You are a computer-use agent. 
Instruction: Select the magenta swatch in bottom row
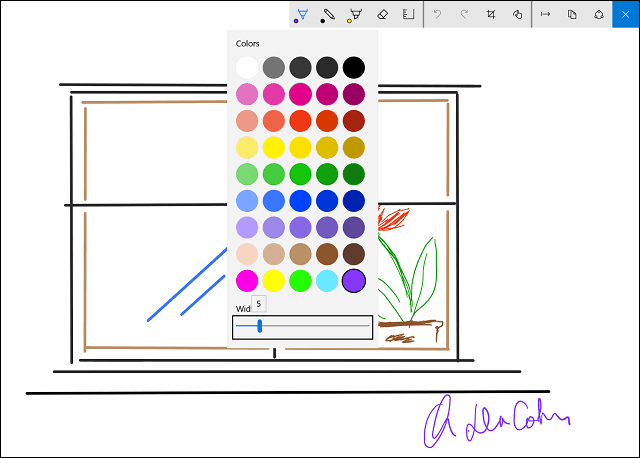[247, 281]
